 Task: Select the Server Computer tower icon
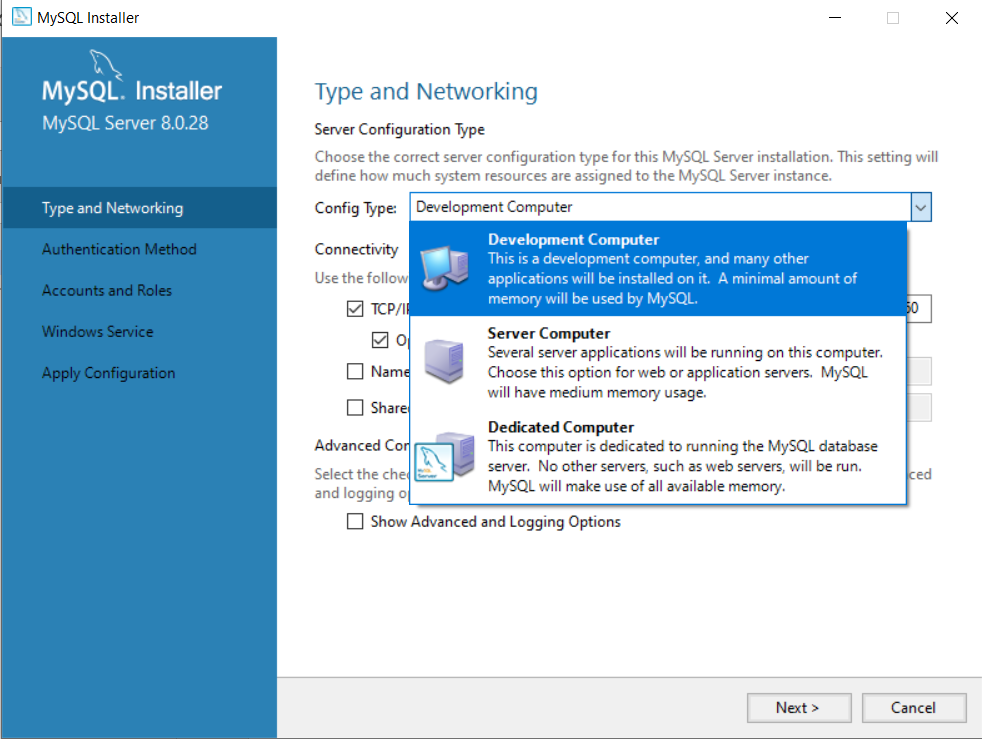pyautogui.click(x=443, y=357)
